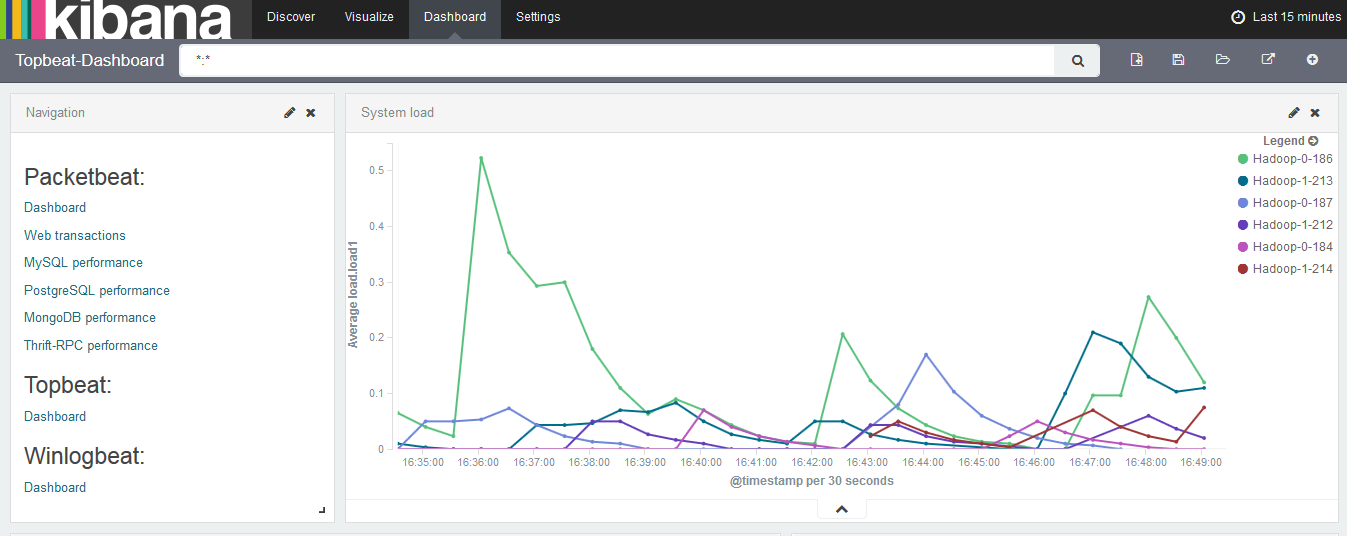Select Hadoop-0-184 legend entry

(1285, 247)
